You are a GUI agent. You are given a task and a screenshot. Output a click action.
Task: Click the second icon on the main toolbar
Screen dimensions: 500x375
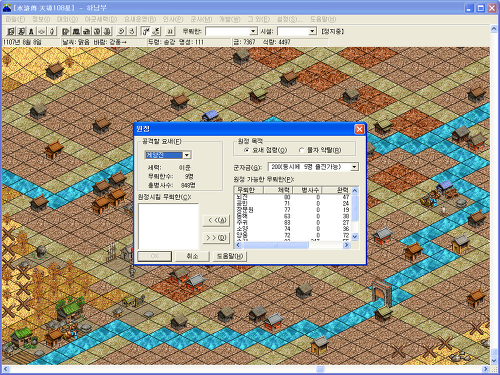tap(21, 31)
